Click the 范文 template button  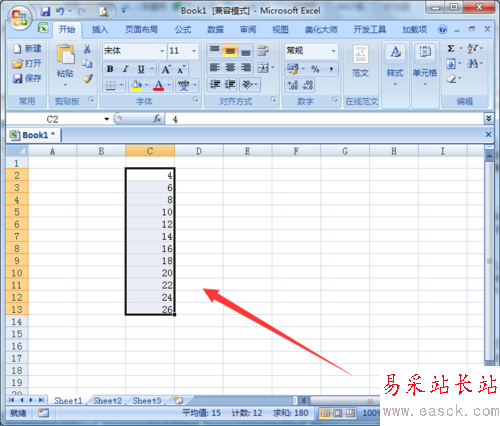(x=361, y=61)
